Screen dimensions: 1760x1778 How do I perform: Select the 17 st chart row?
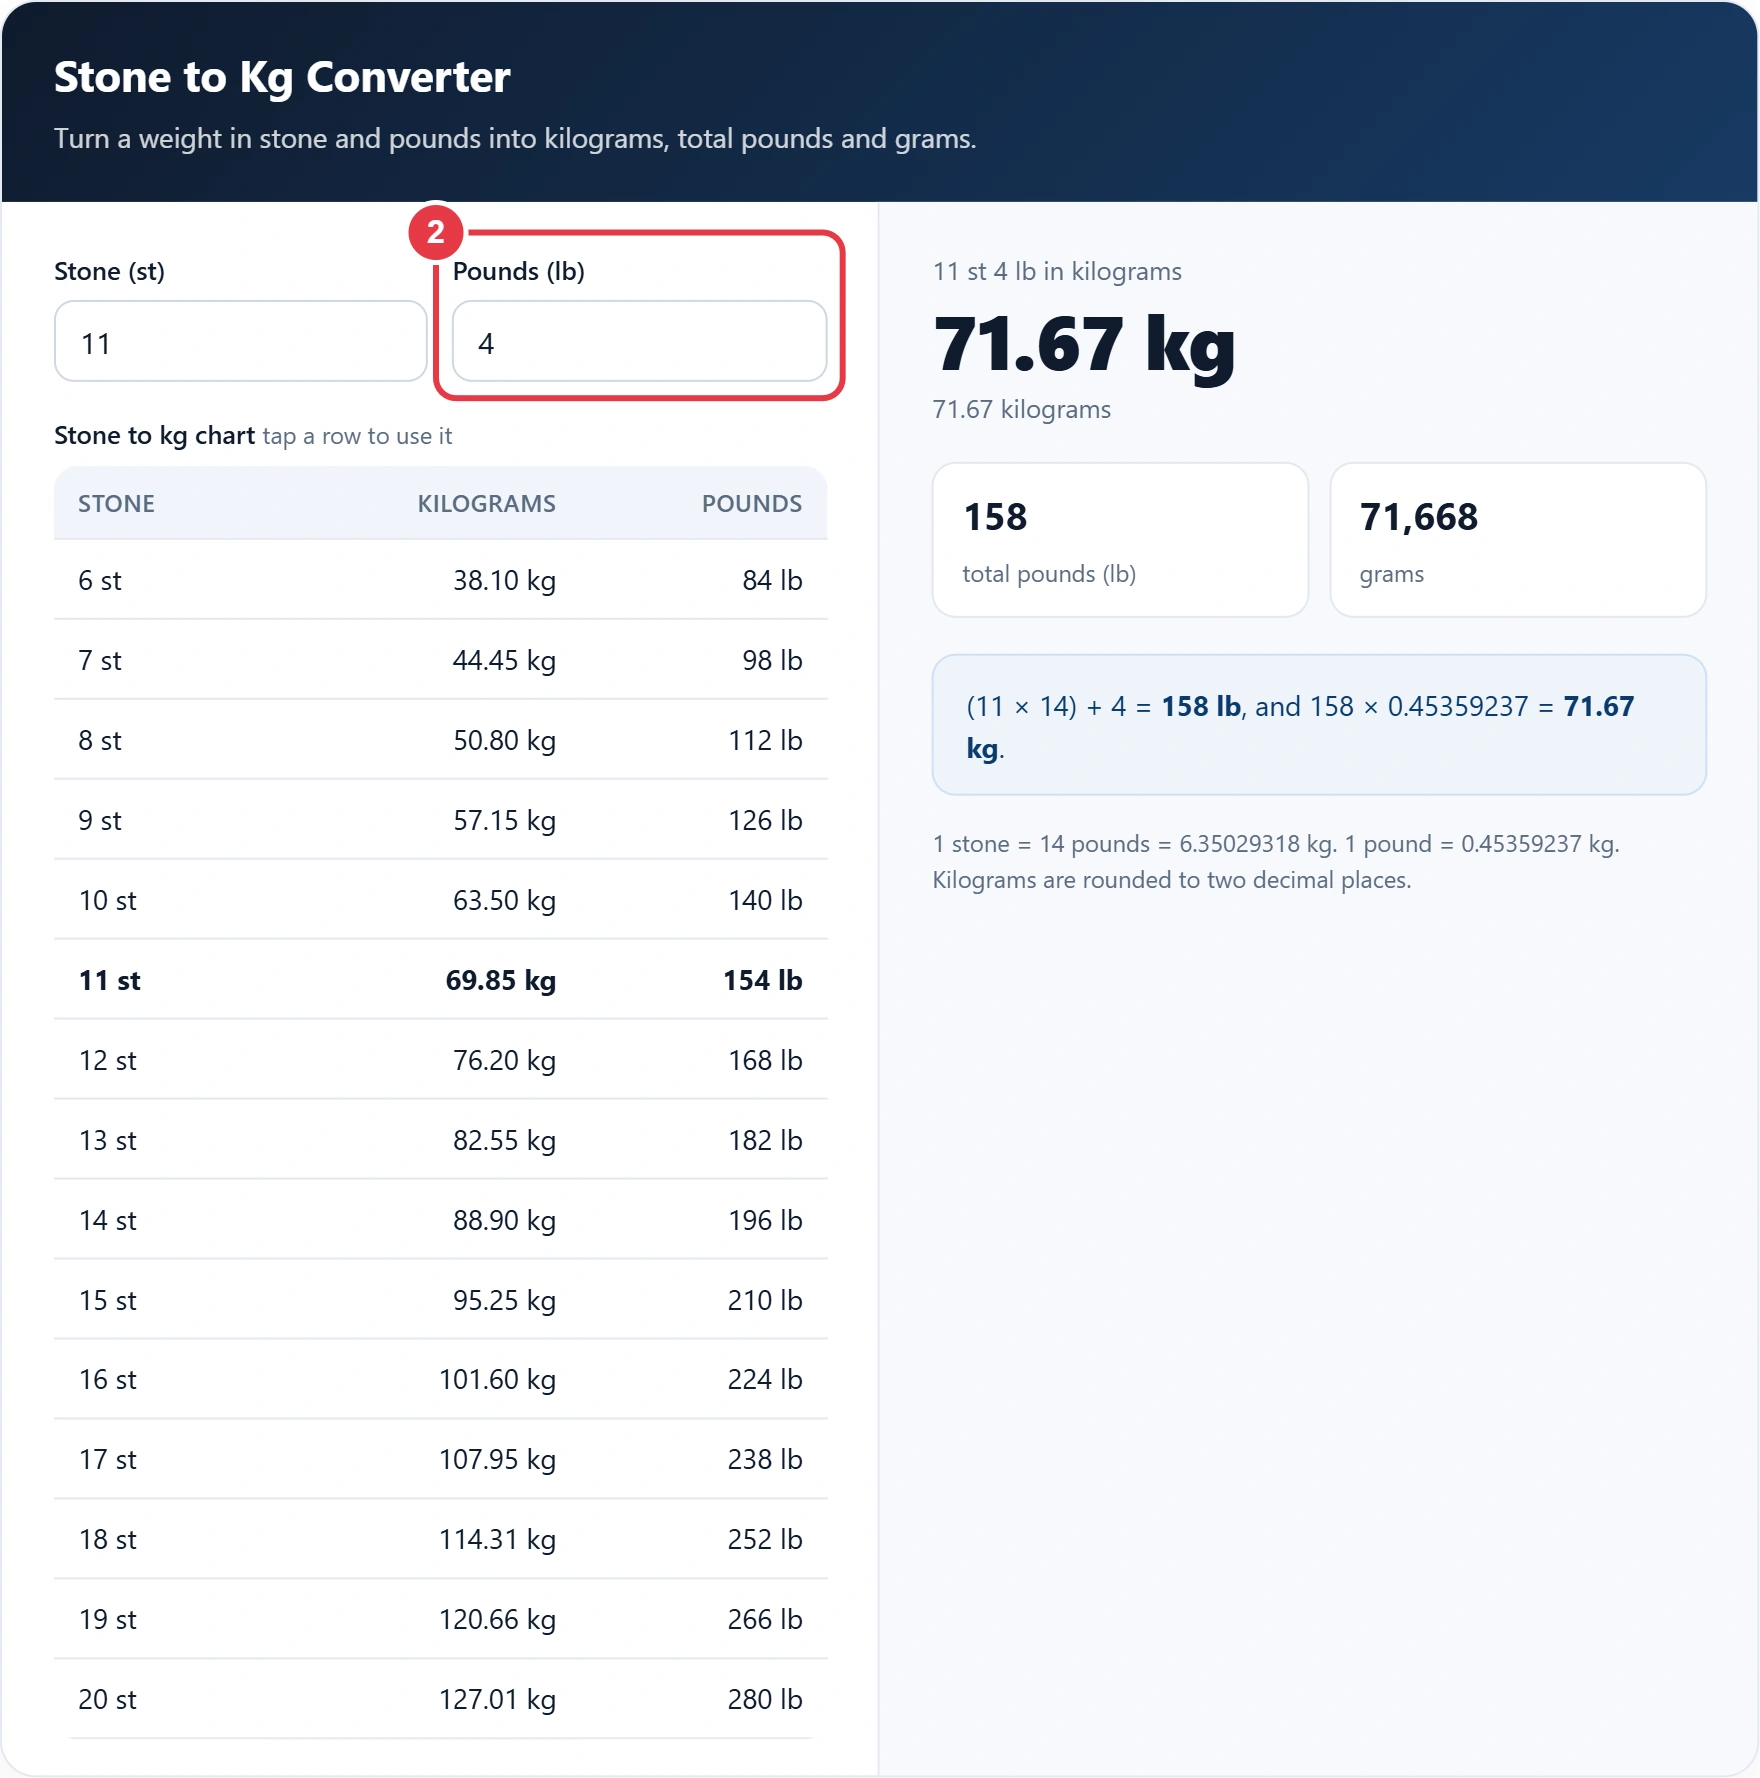click(441, 1459)
